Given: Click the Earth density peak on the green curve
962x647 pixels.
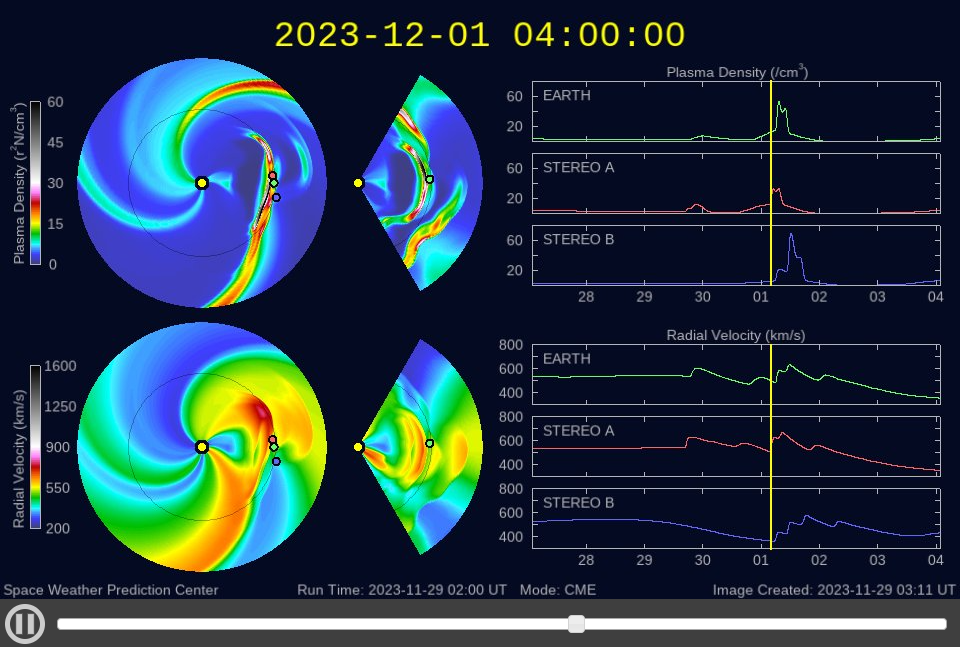Looking at the screenshot, I should pyautogui.click(x=779, y=102).
